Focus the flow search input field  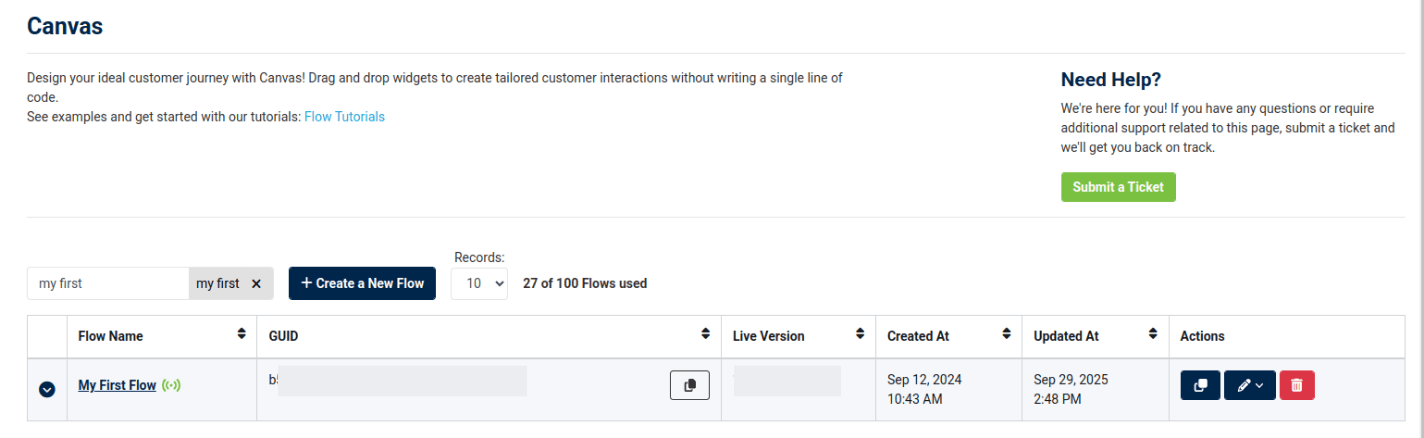(107, 283)
